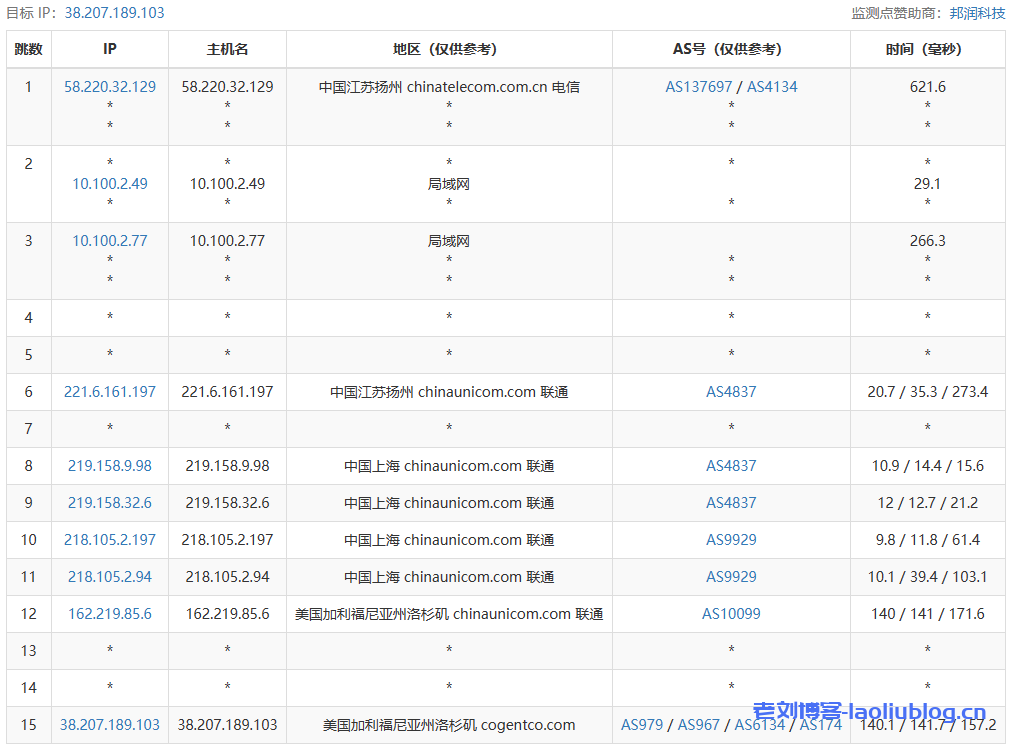
Task: Open target IP link 38.207.189.103 at top
Action: click(114, 13)
